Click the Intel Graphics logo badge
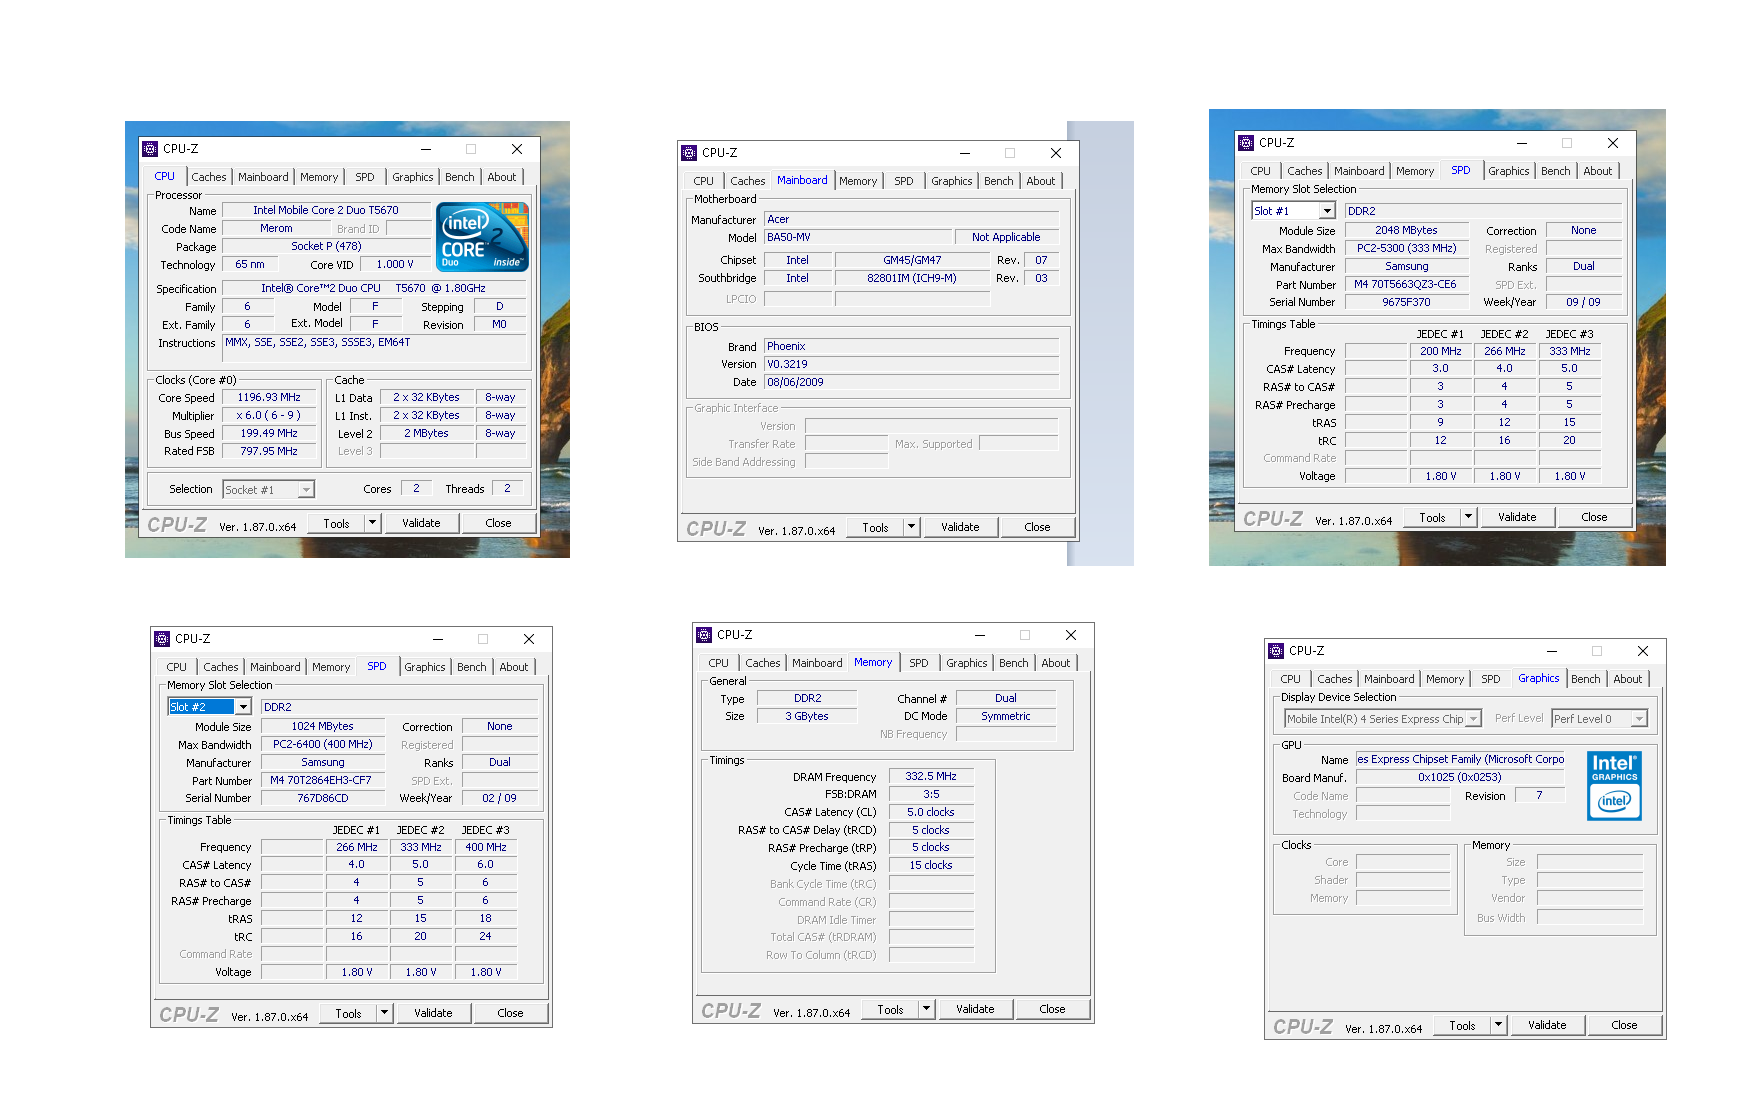The image size is (1744, 1116). coord(1614,786)
